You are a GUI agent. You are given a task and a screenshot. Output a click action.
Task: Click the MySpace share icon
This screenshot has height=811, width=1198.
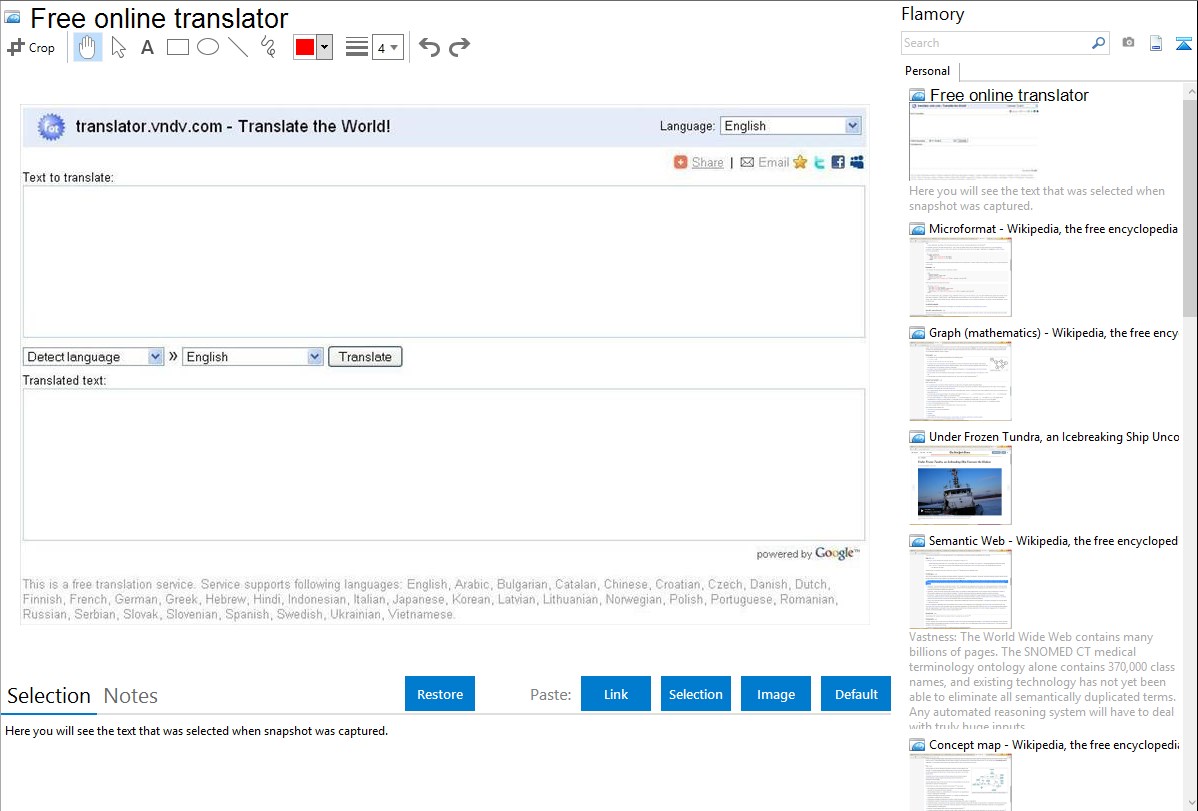point(857,162)
